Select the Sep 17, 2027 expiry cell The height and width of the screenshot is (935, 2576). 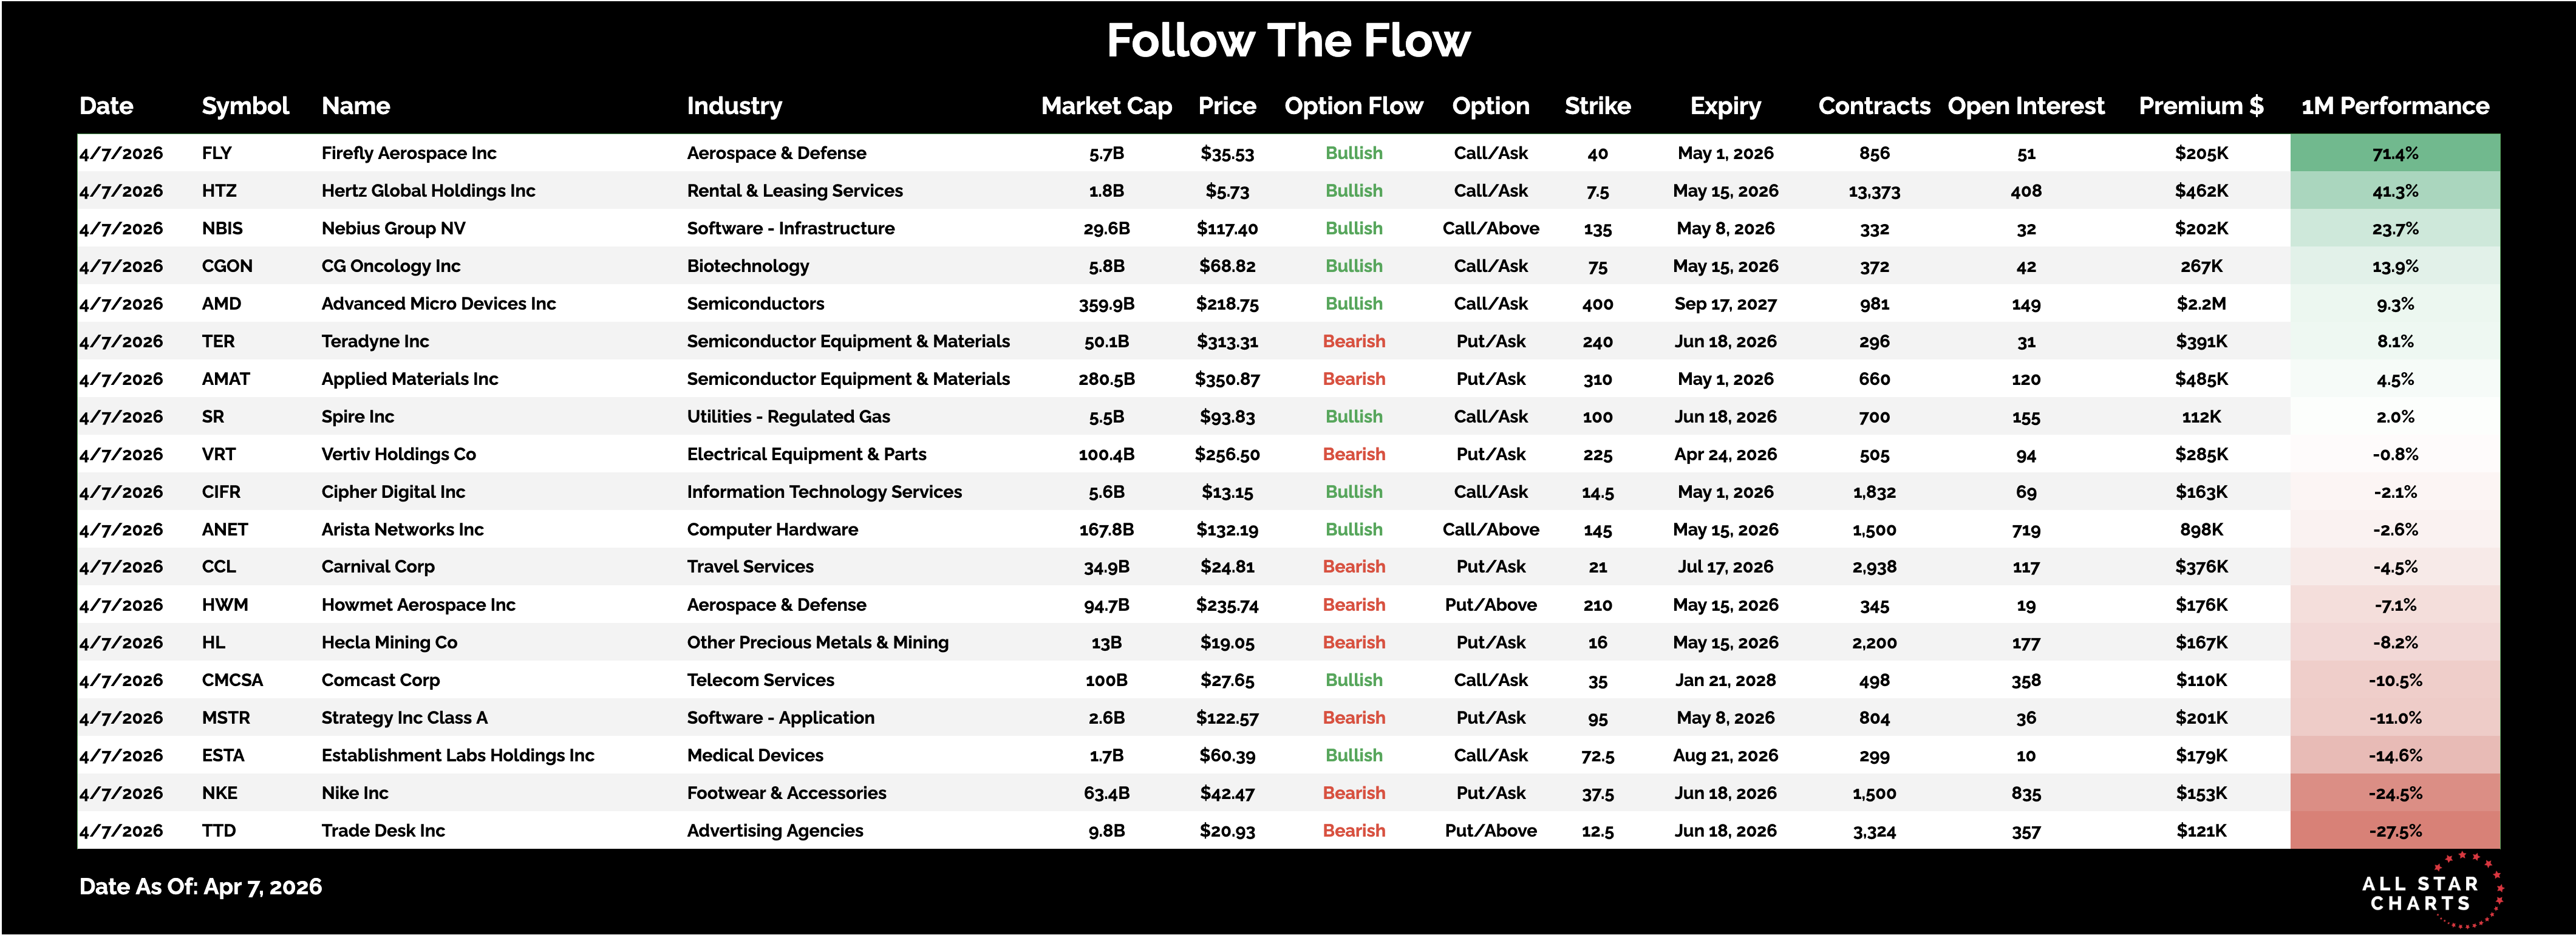[x=1725, y=304]
